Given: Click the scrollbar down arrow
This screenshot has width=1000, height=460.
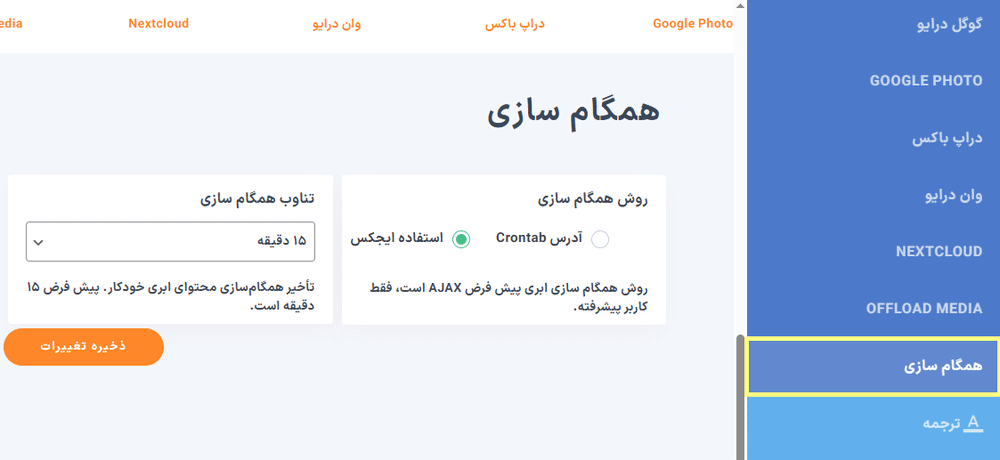Looking at the screenshot, I should pos(740,453).
